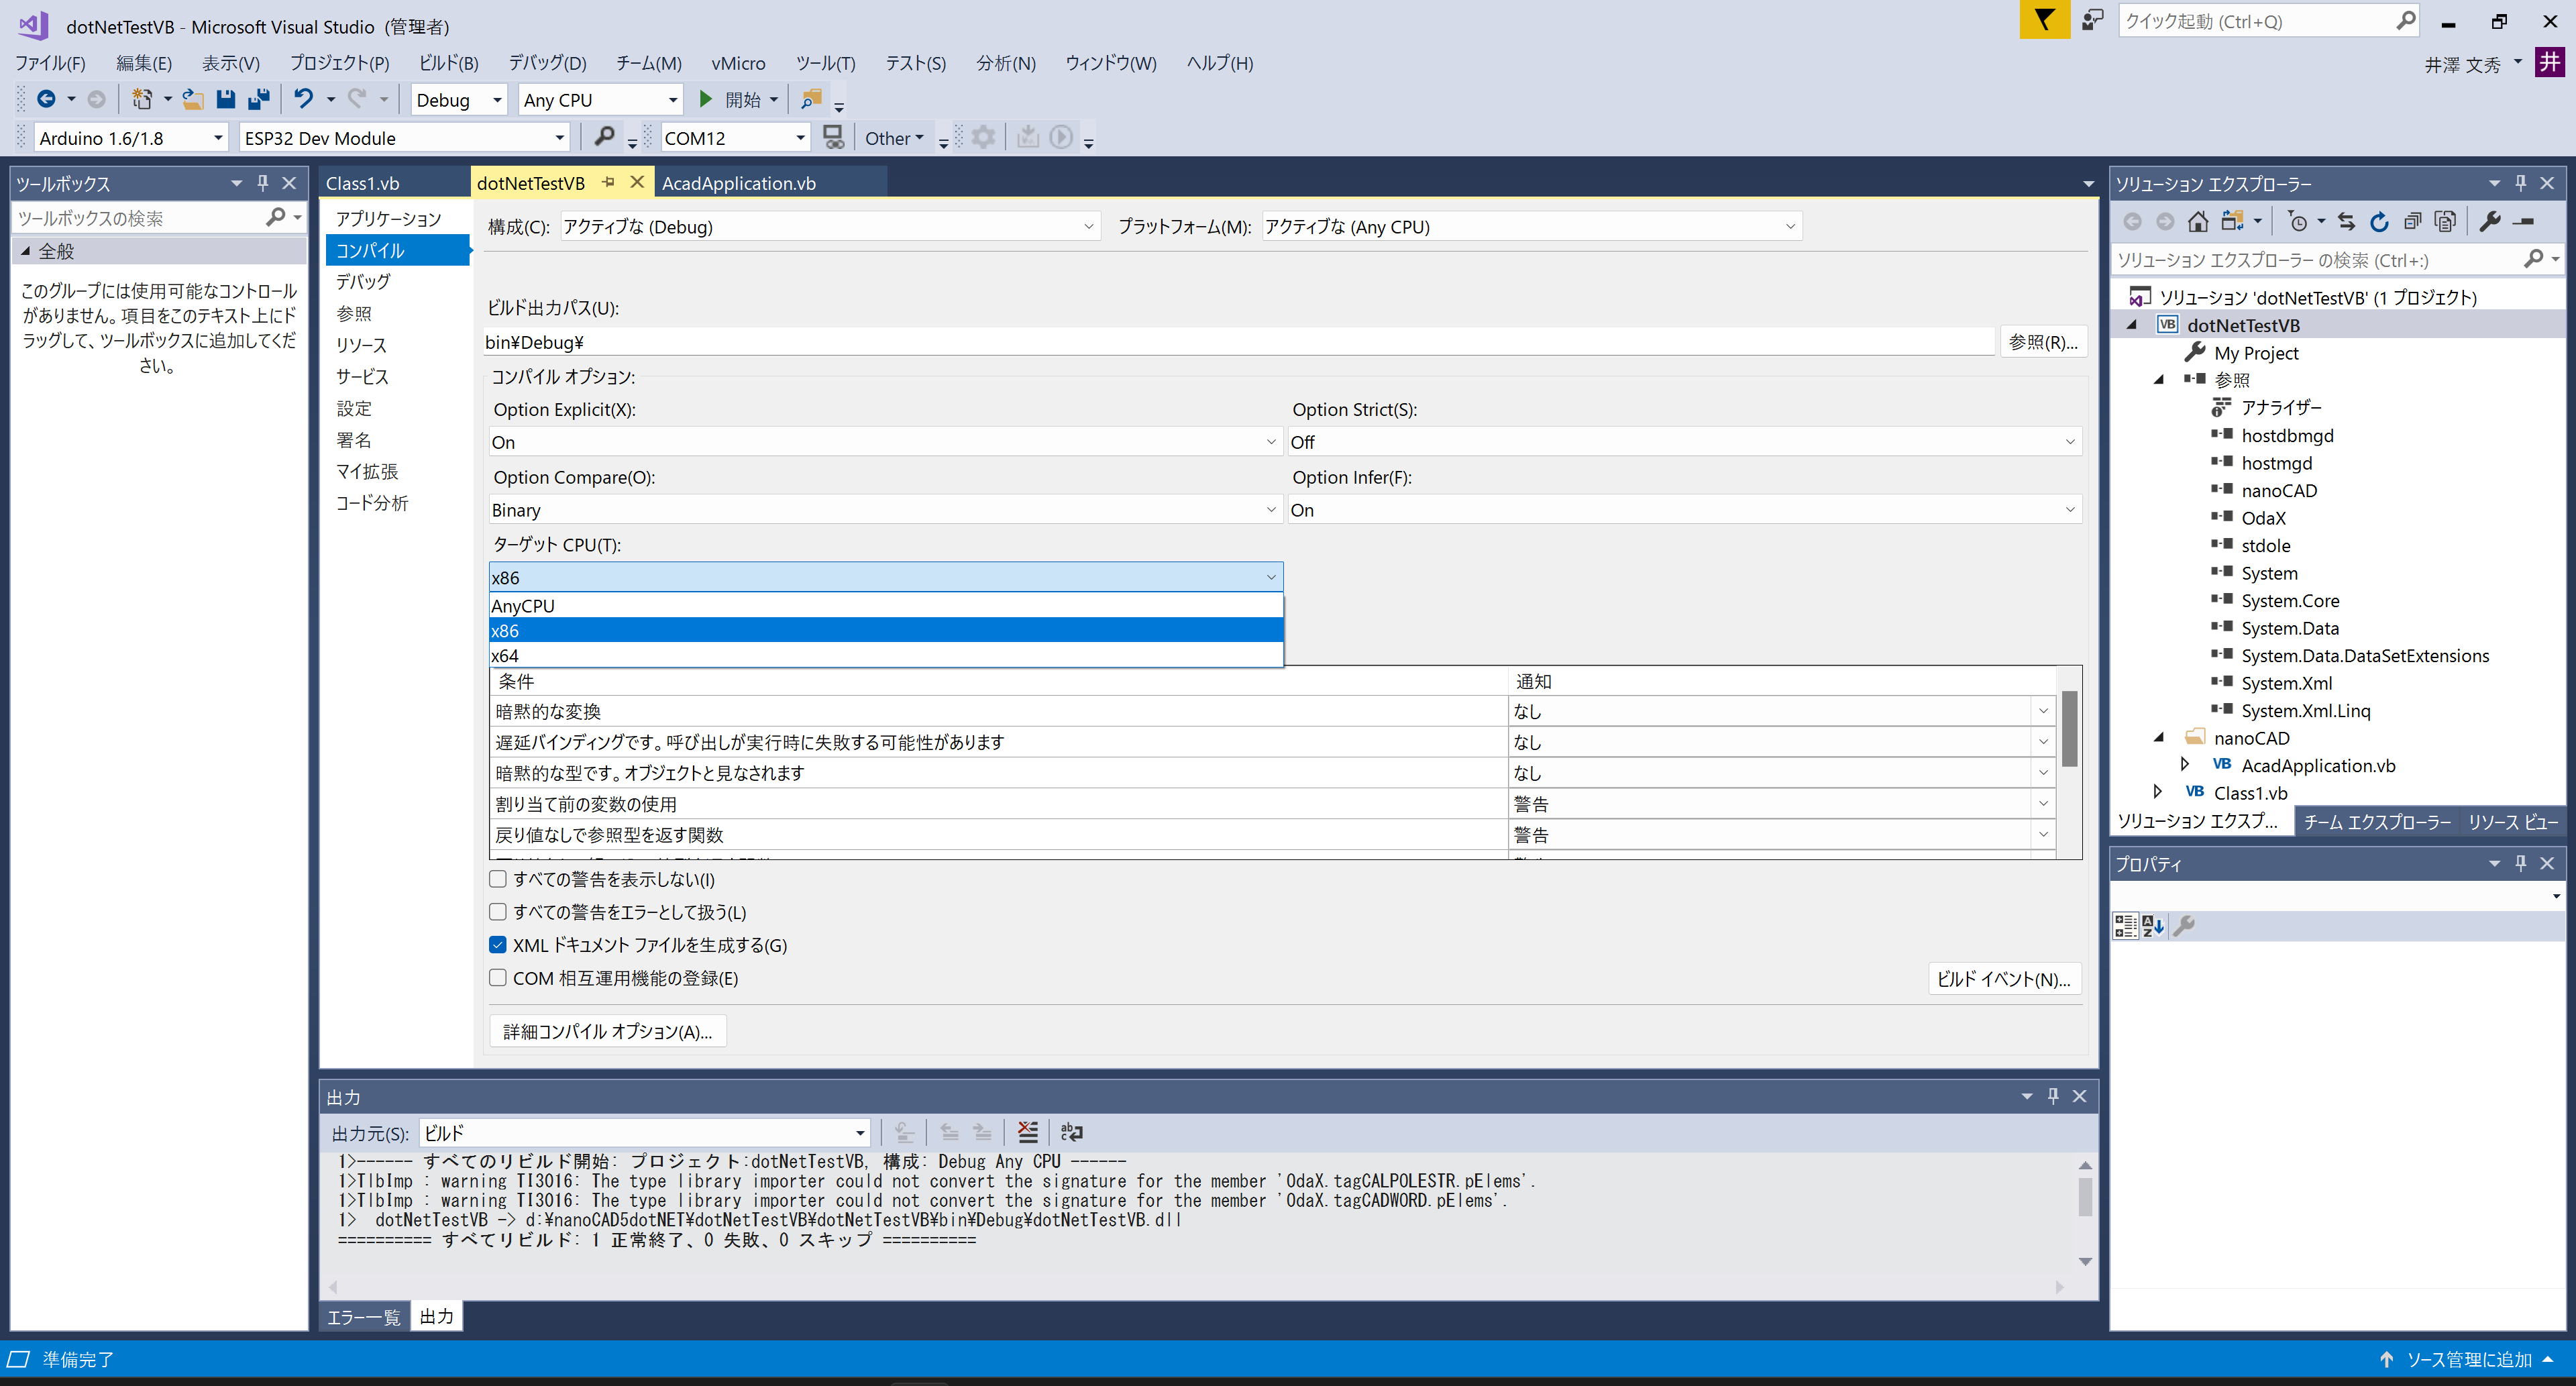Click the alphabetical sort icon in Properties
The height and width of the screenshot is (1386, 2576).
coord(2153,926)
